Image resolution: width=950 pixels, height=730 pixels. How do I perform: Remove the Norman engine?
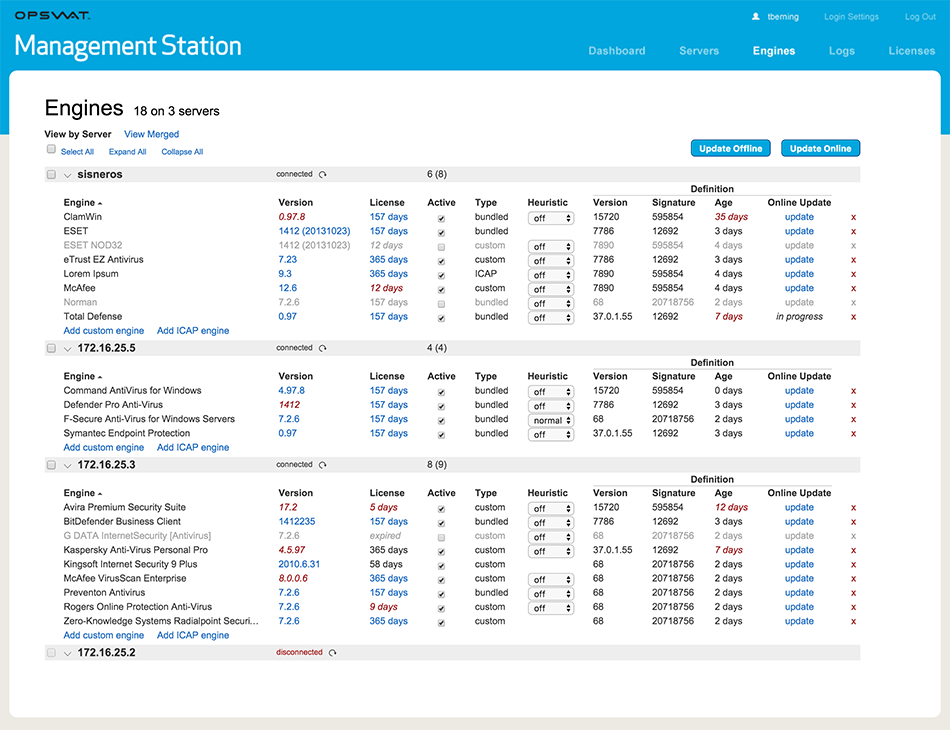pos(854,303)
